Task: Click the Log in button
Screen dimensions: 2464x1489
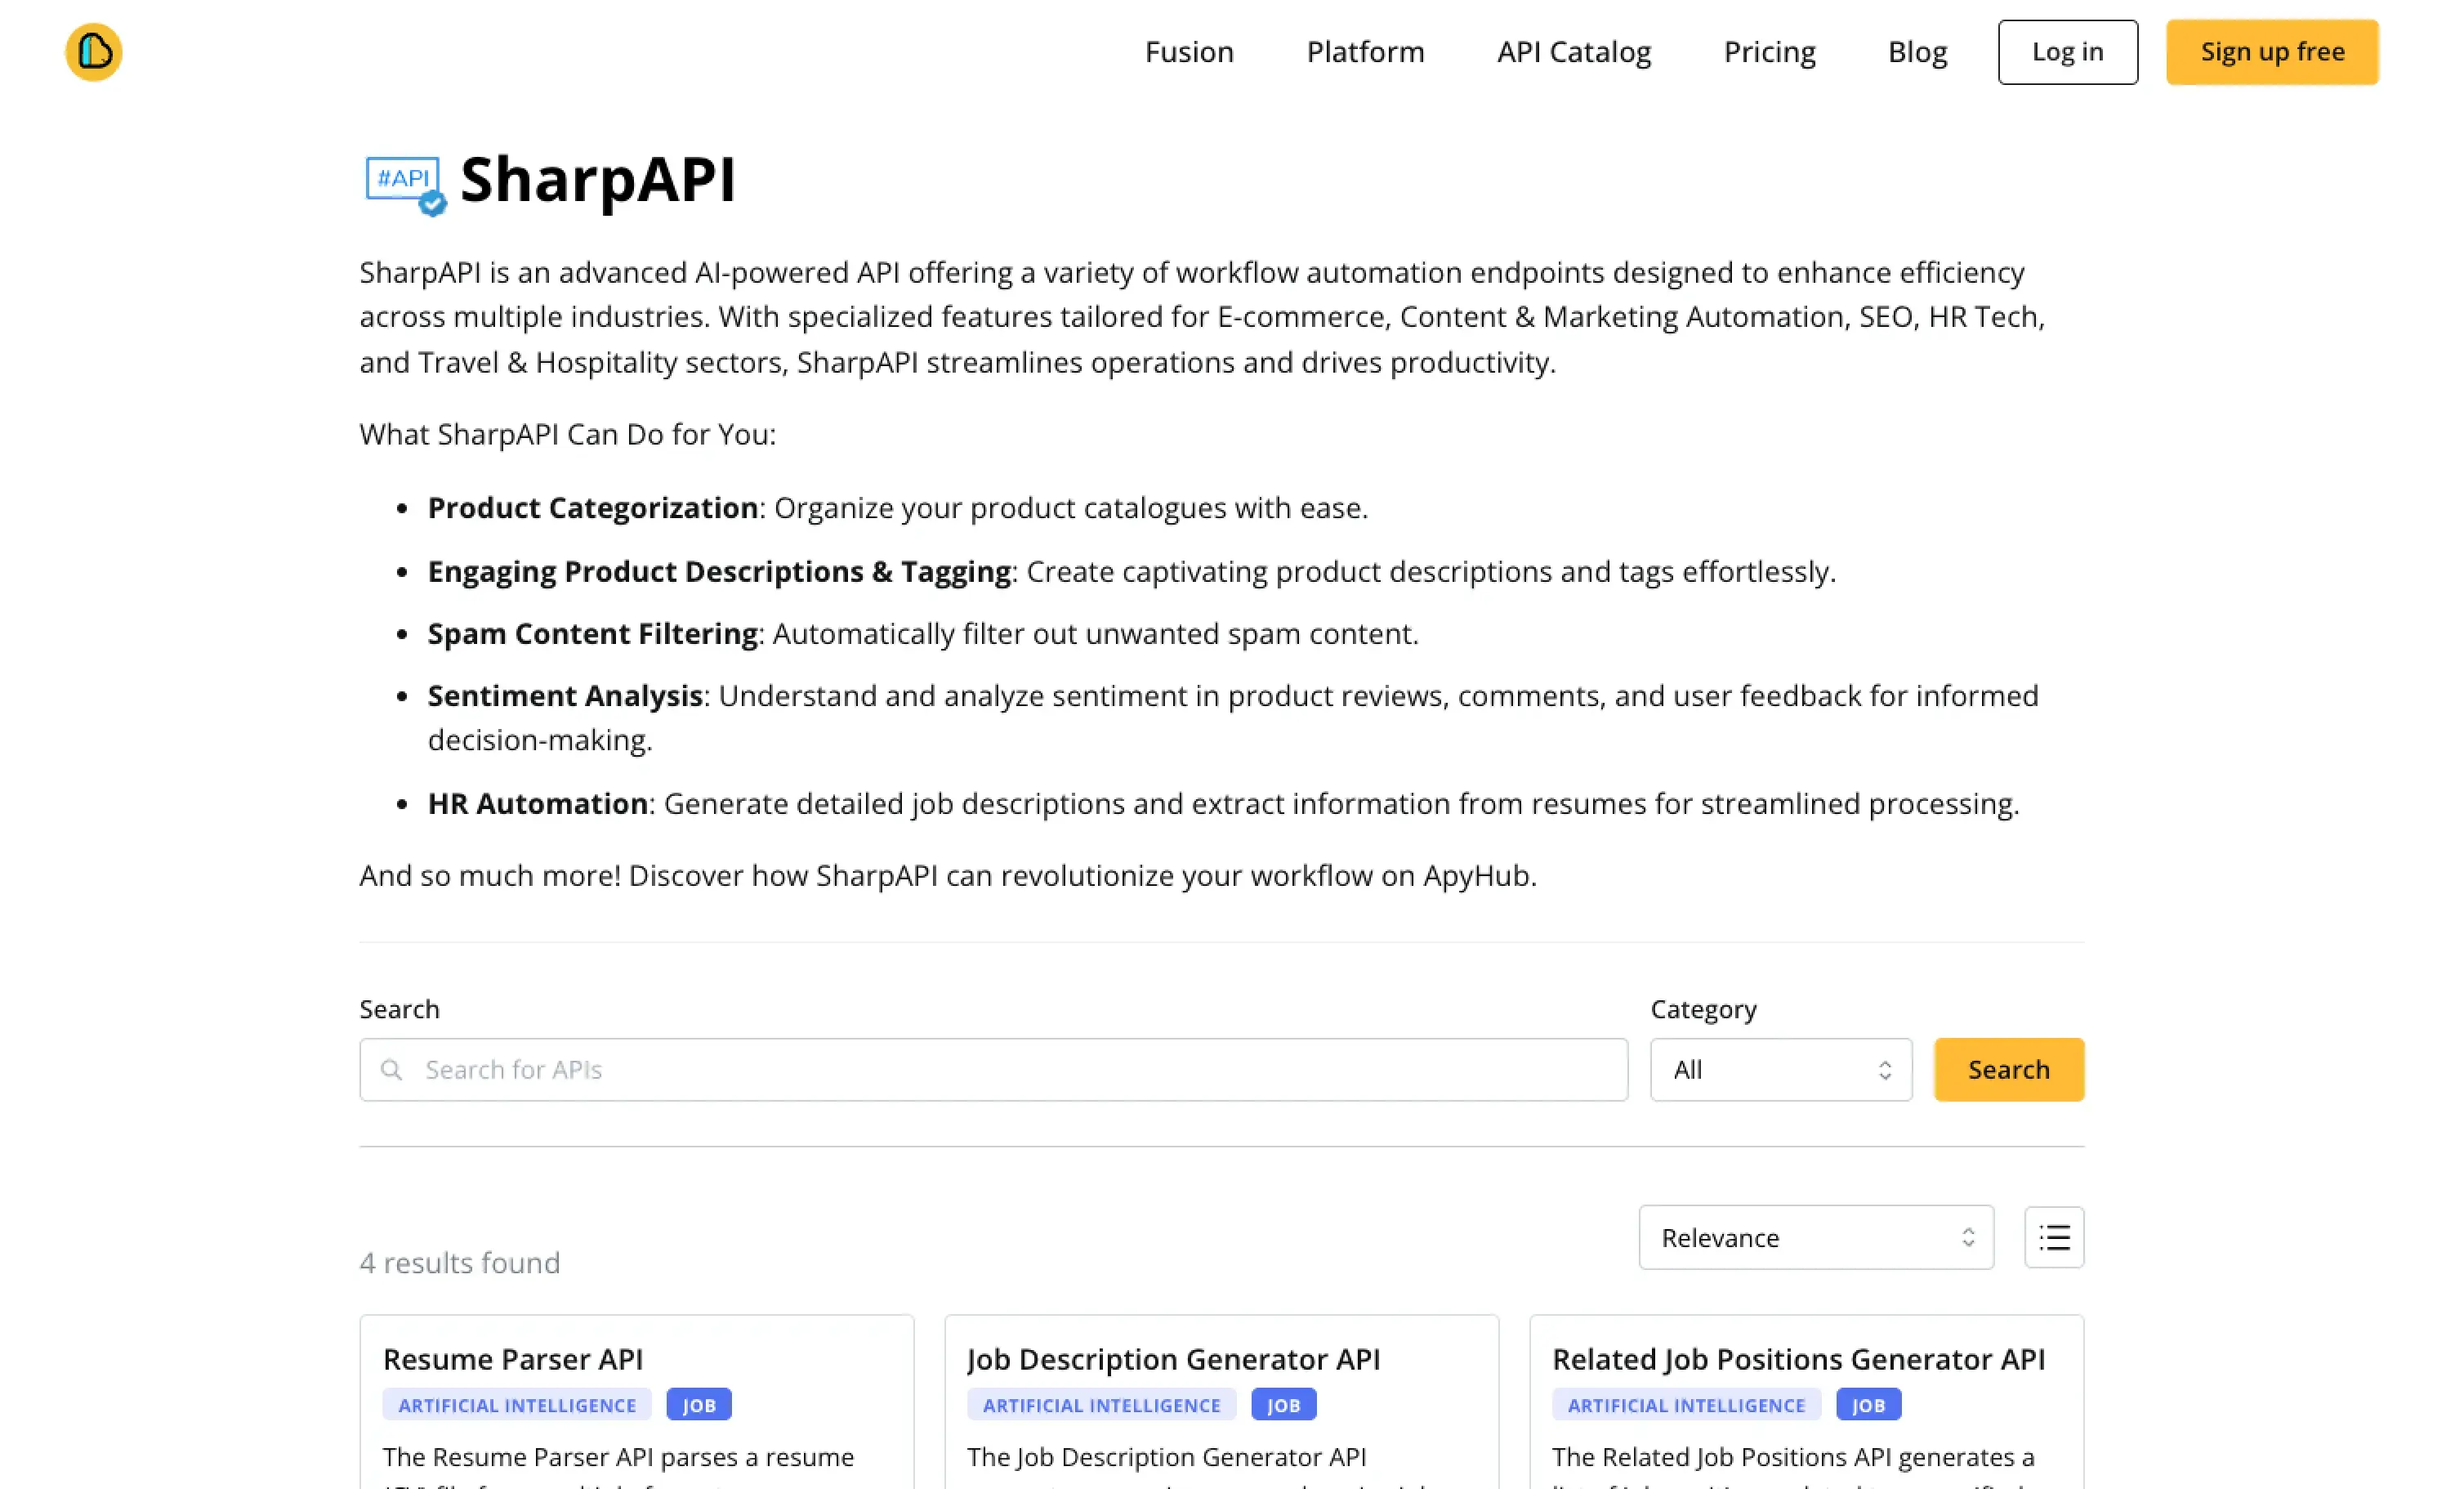Action: [2068, 52]
